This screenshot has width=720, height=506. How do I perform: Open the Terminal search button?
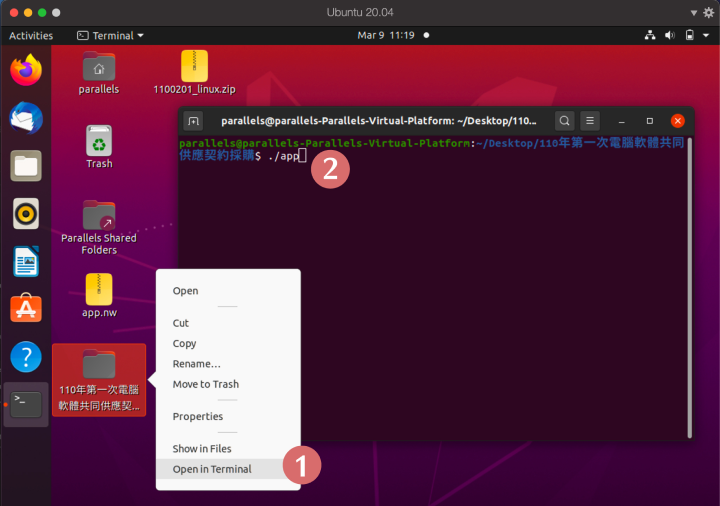564,121
